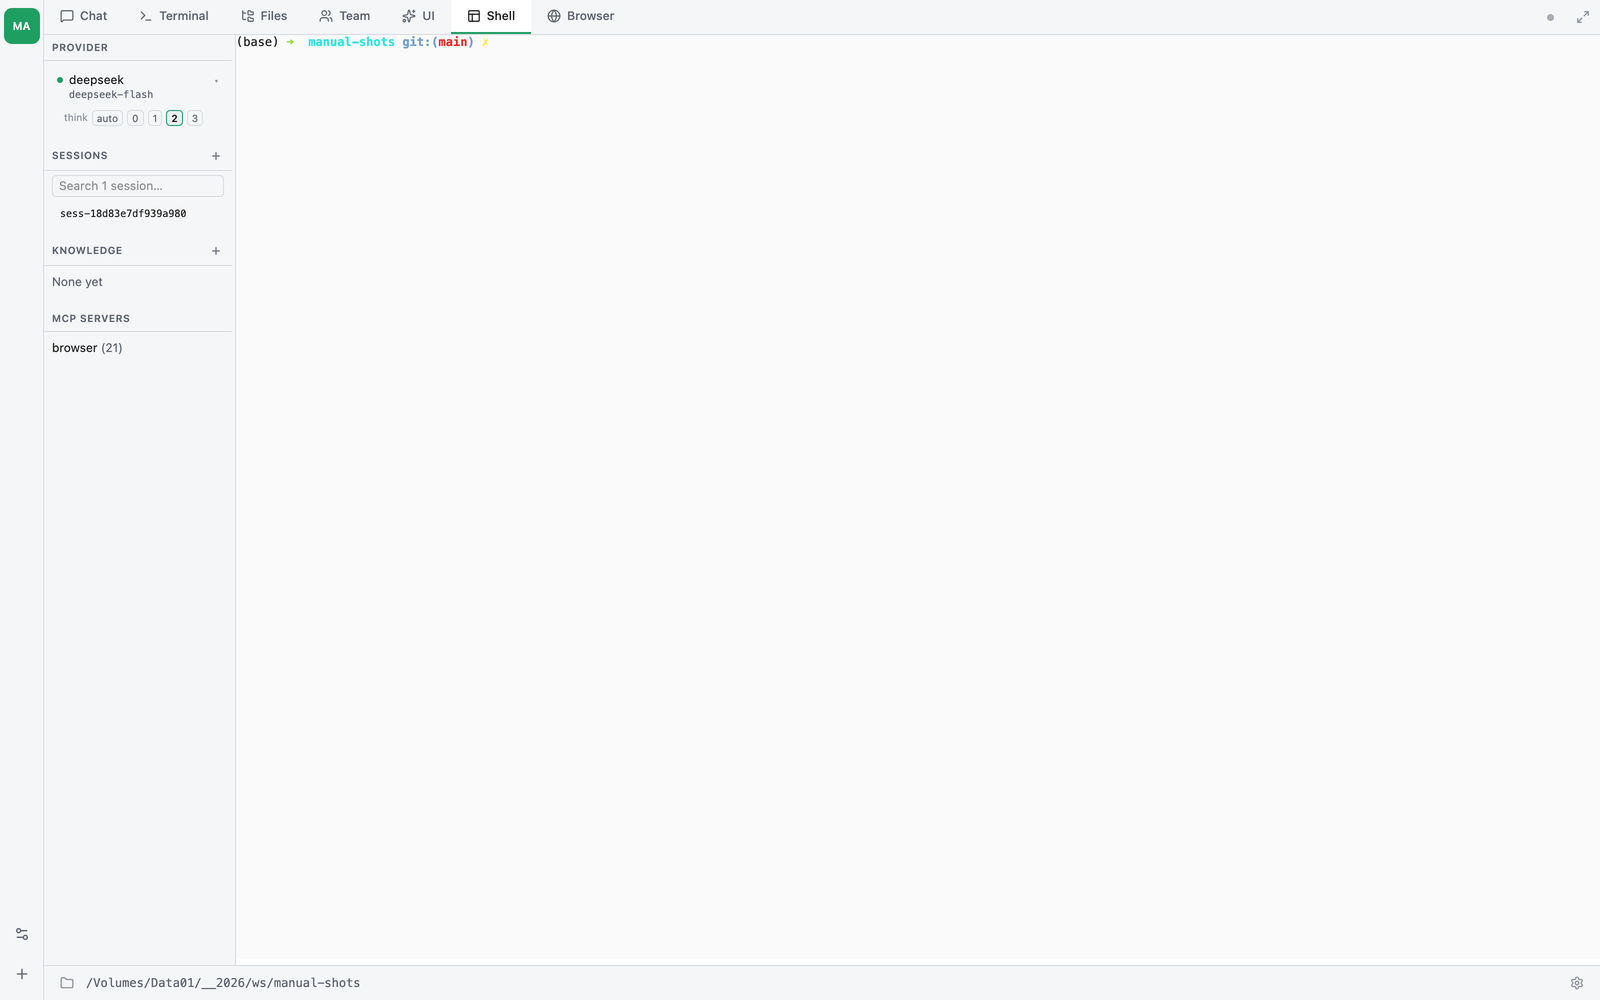Click the None yet knowledge placeholder

77,282
